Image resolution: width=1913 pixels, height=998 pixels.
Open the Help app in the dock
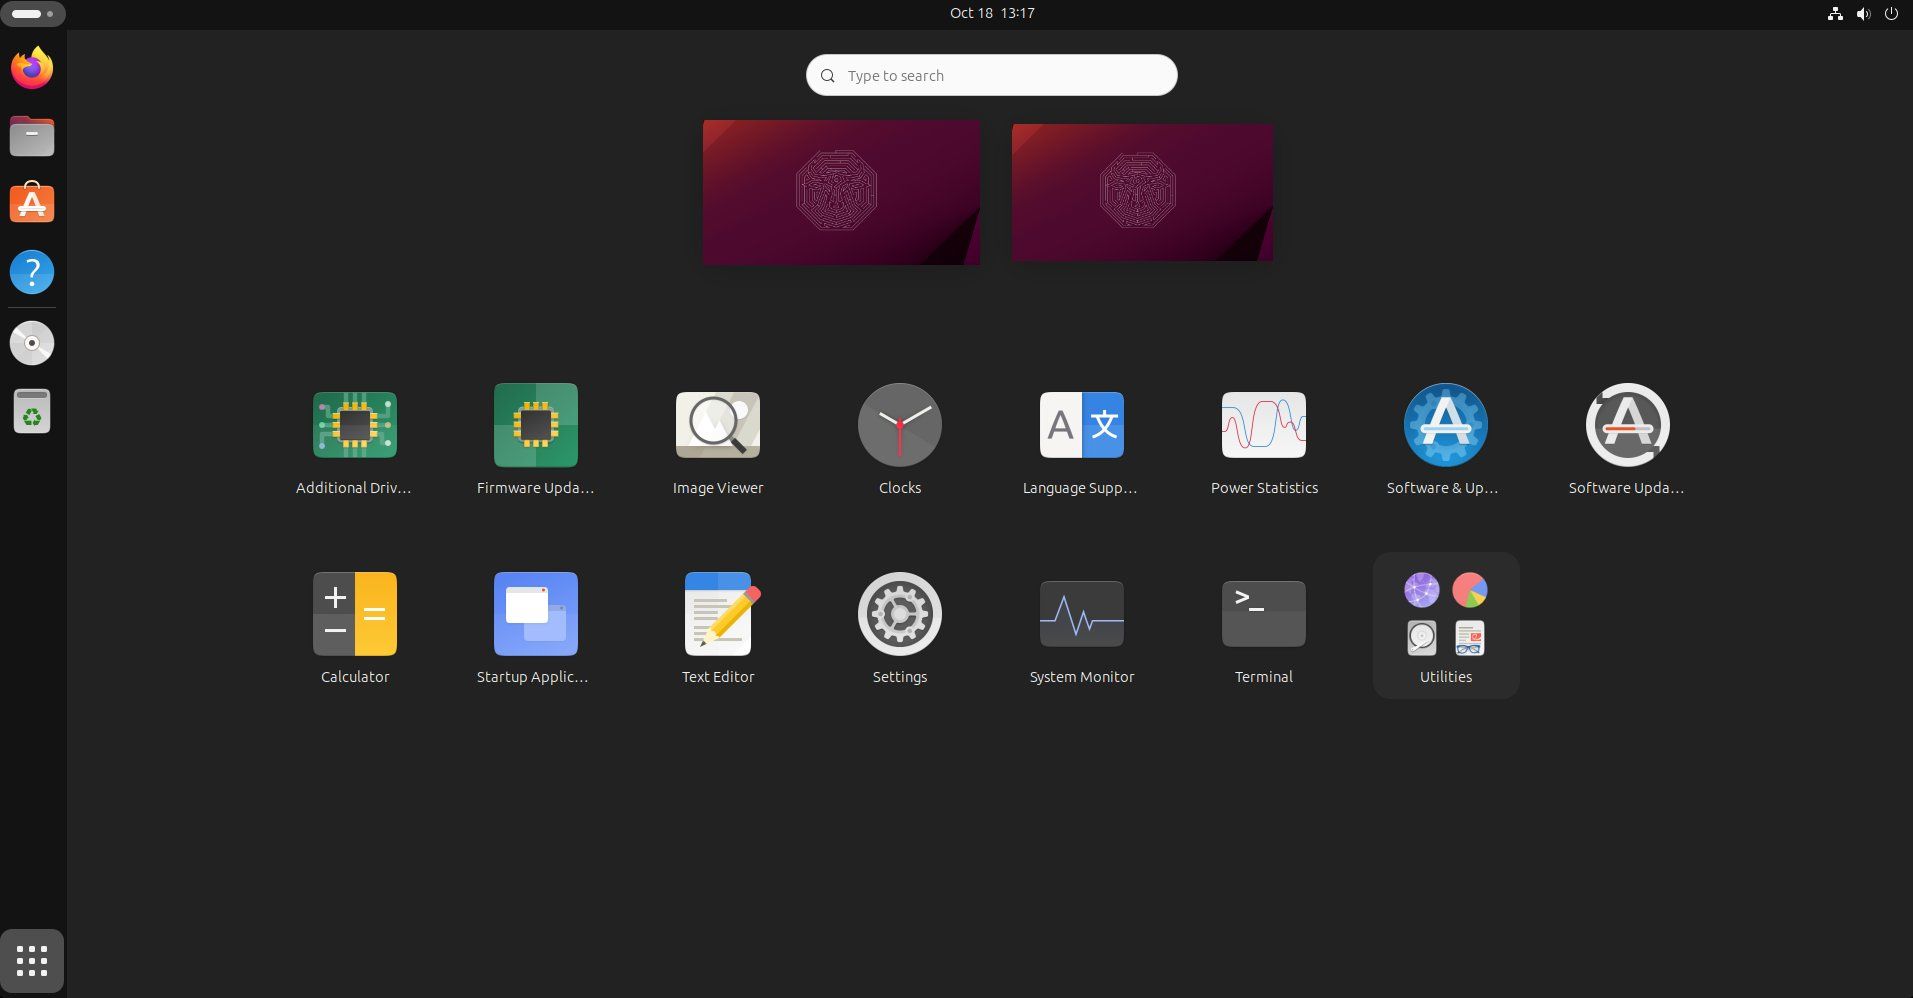tap(32, 271)
